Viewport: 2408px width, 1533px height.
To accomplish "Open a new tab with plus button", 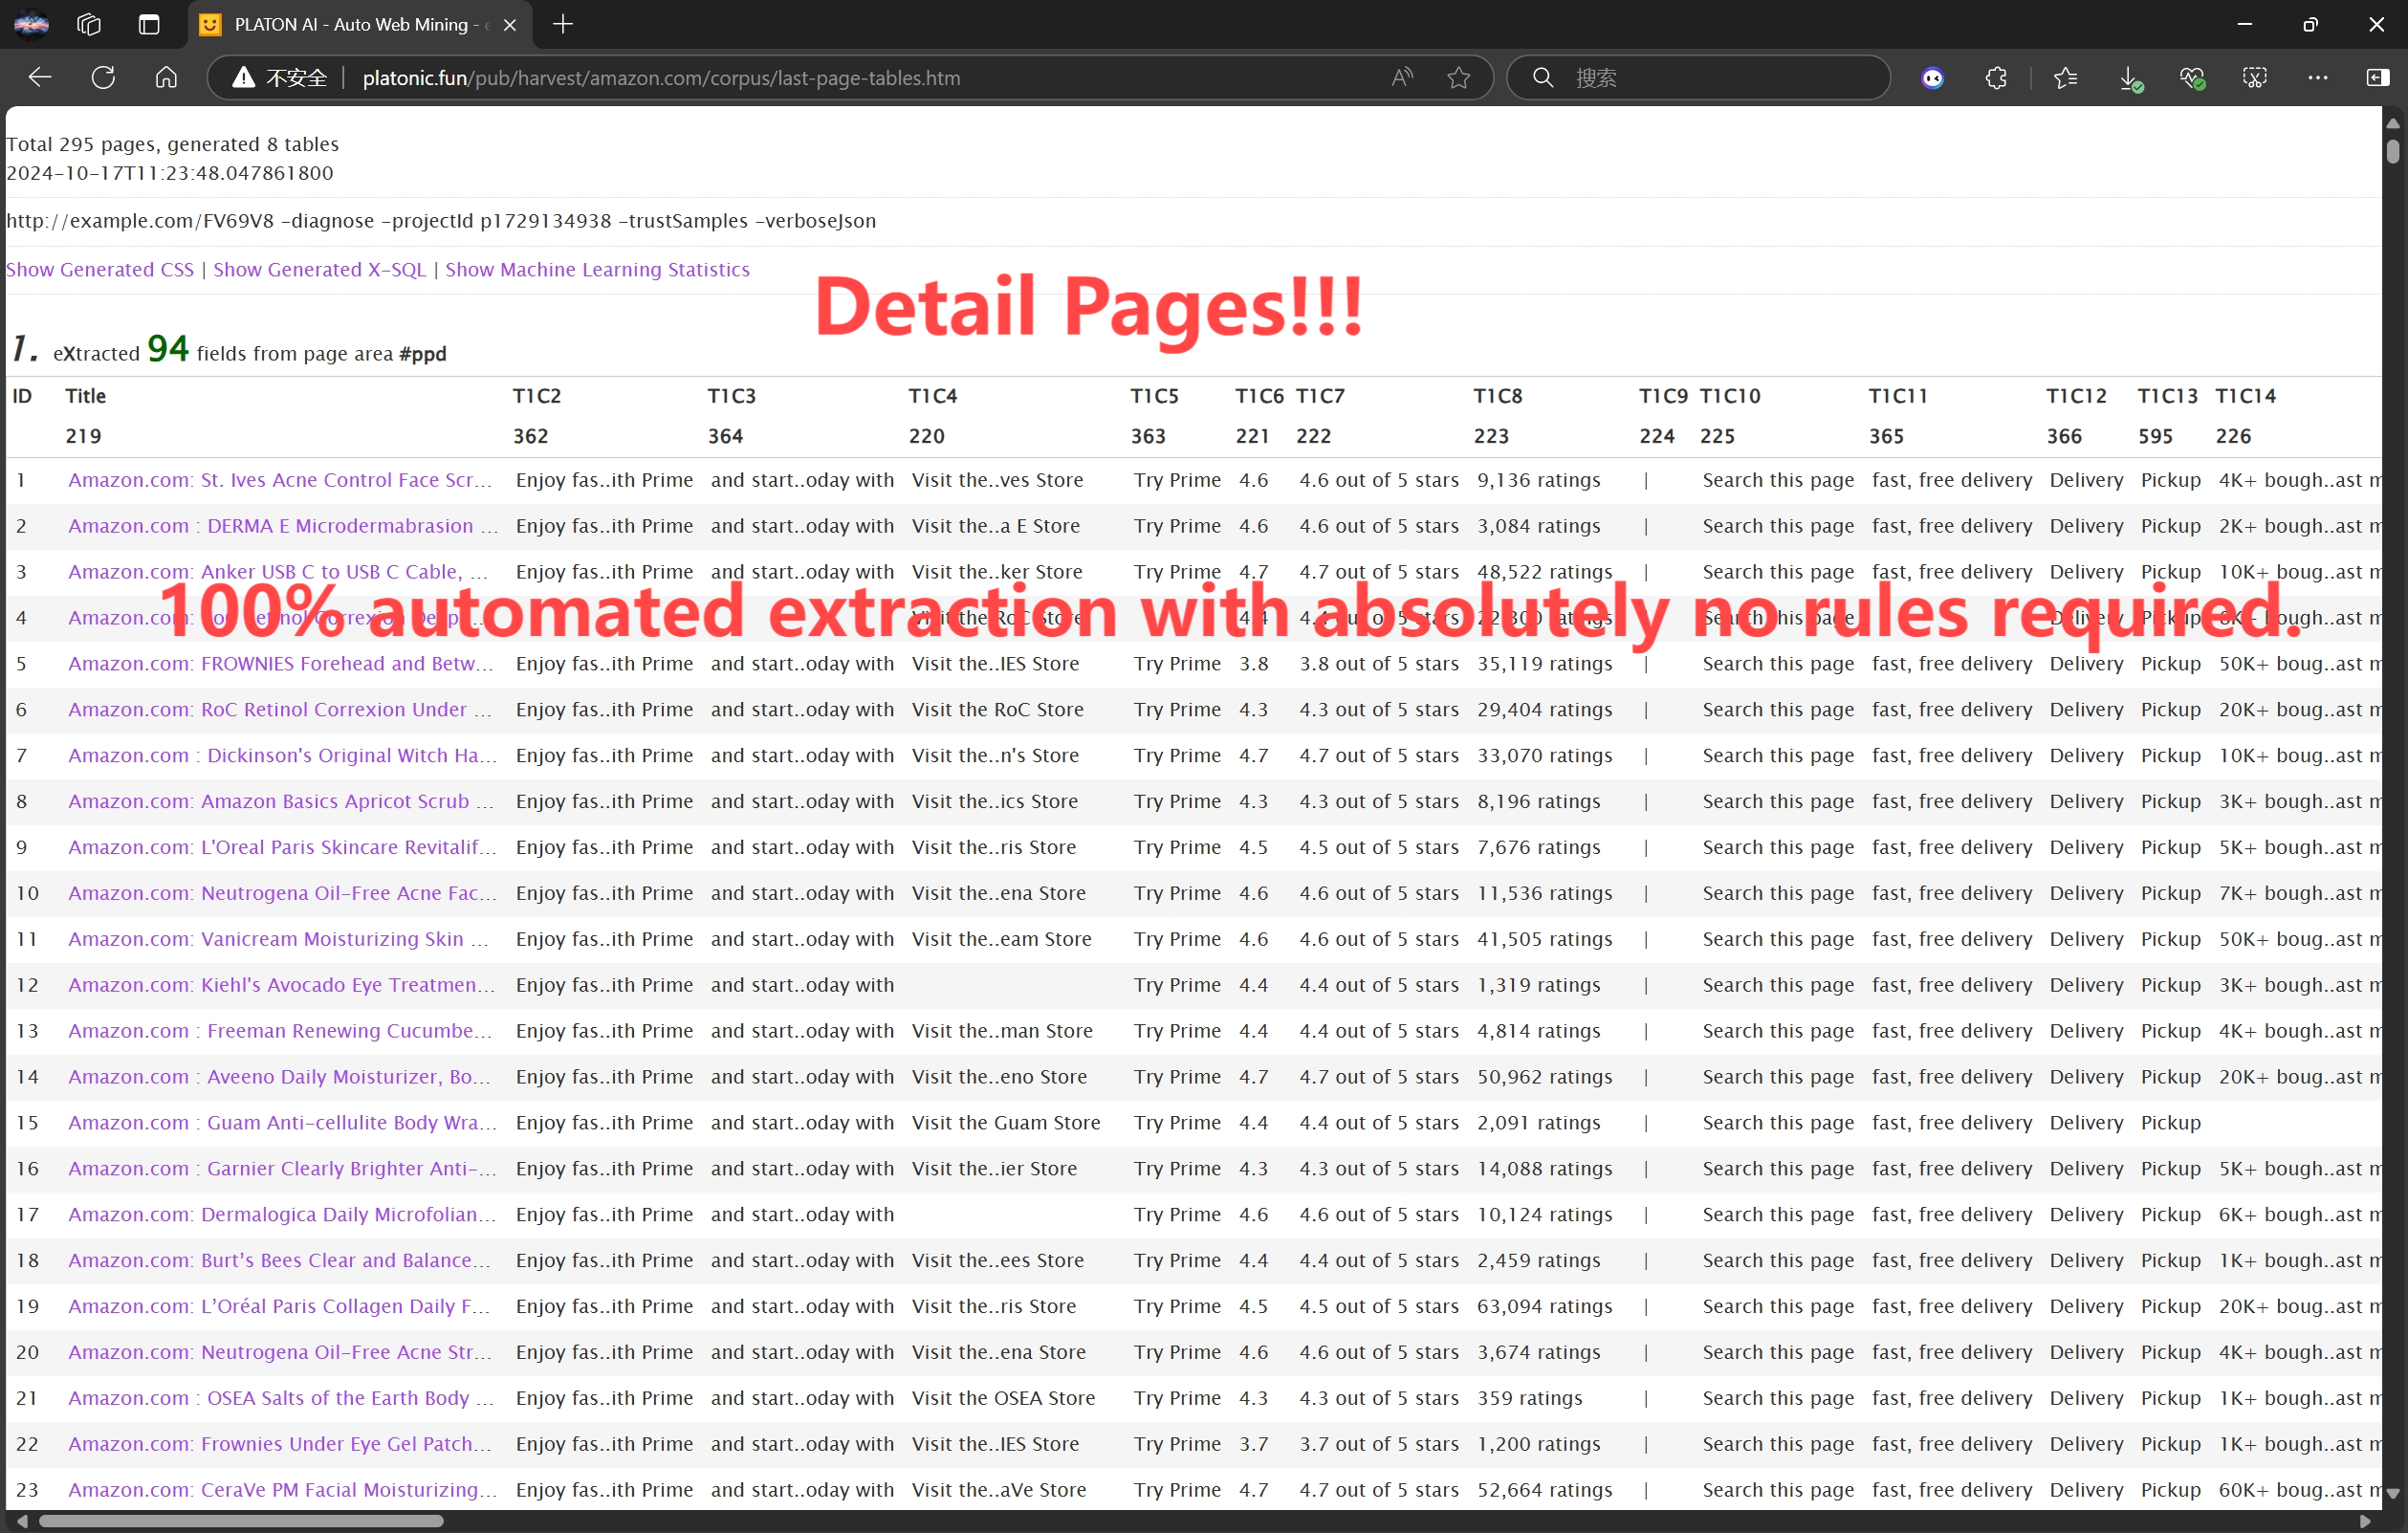I will [563, 24].
